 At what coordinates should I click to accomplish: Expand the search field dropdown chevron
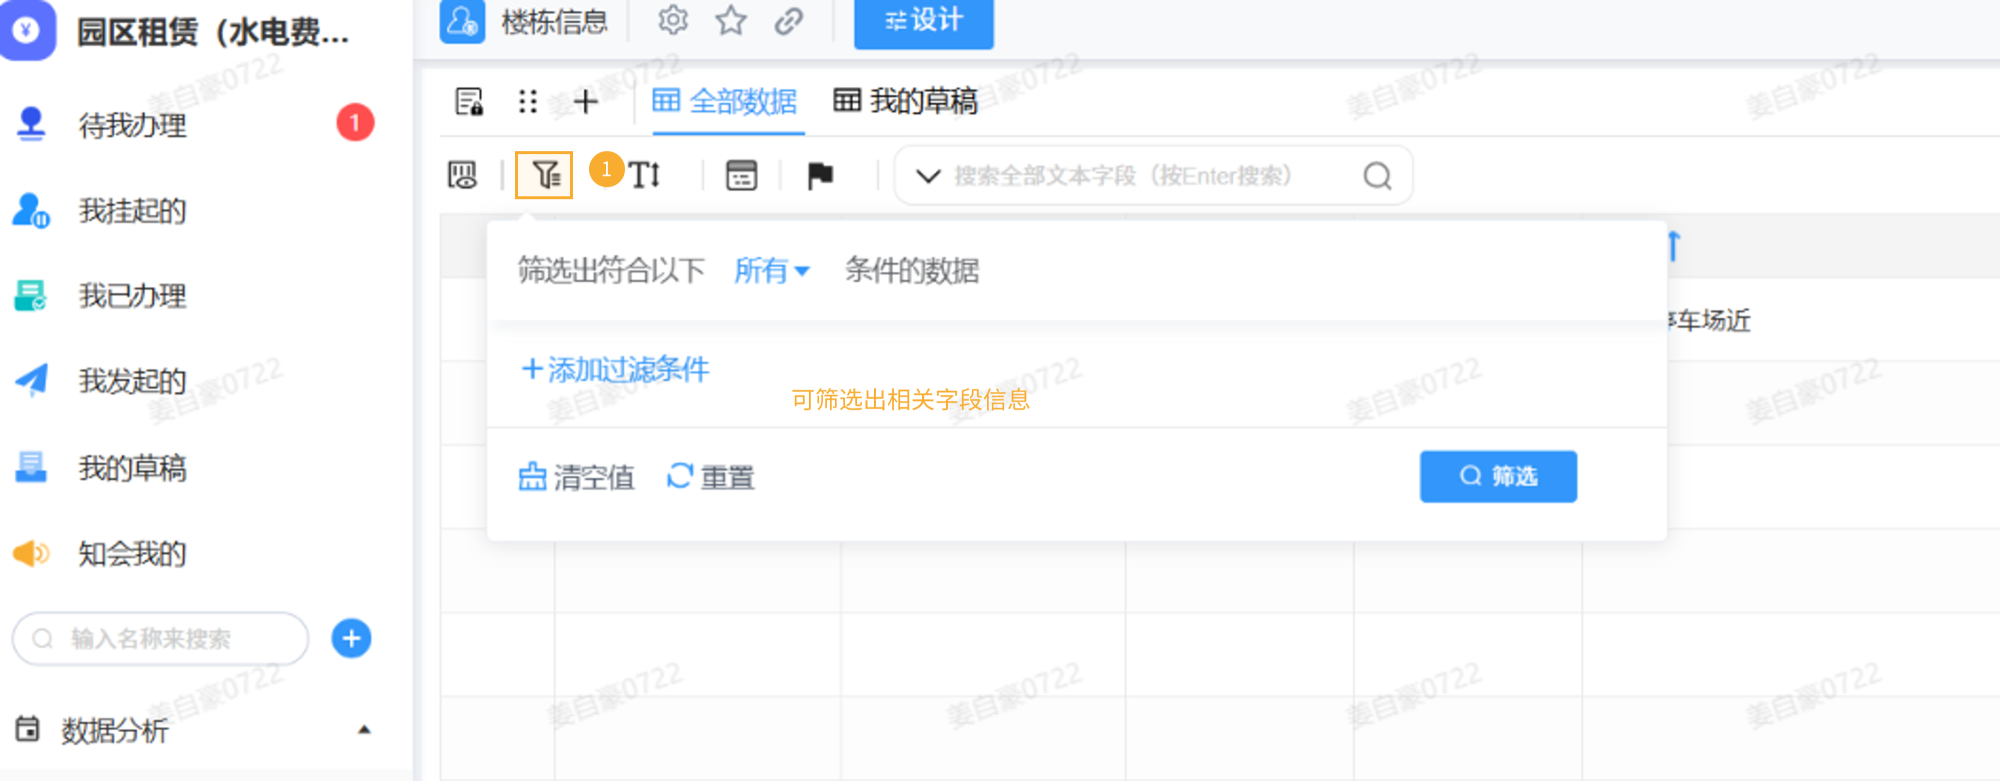tap(928, 176)
